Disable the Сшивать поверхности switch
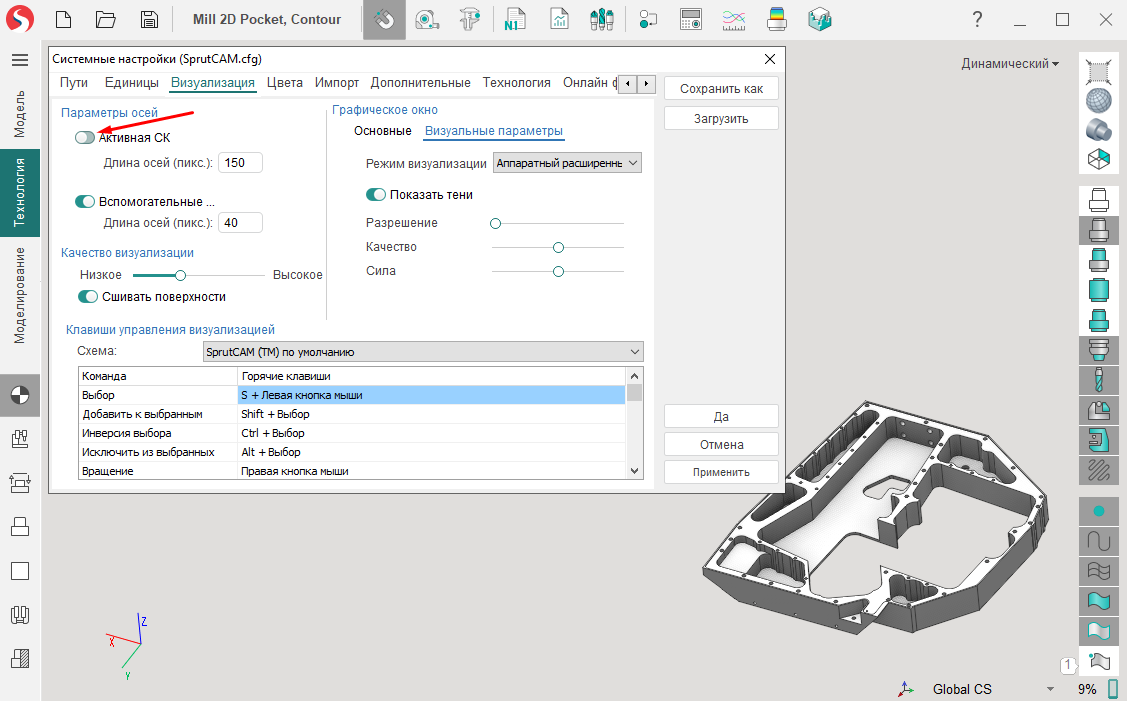The height and width of the screenshot is (701, 1127). point(88,297)
